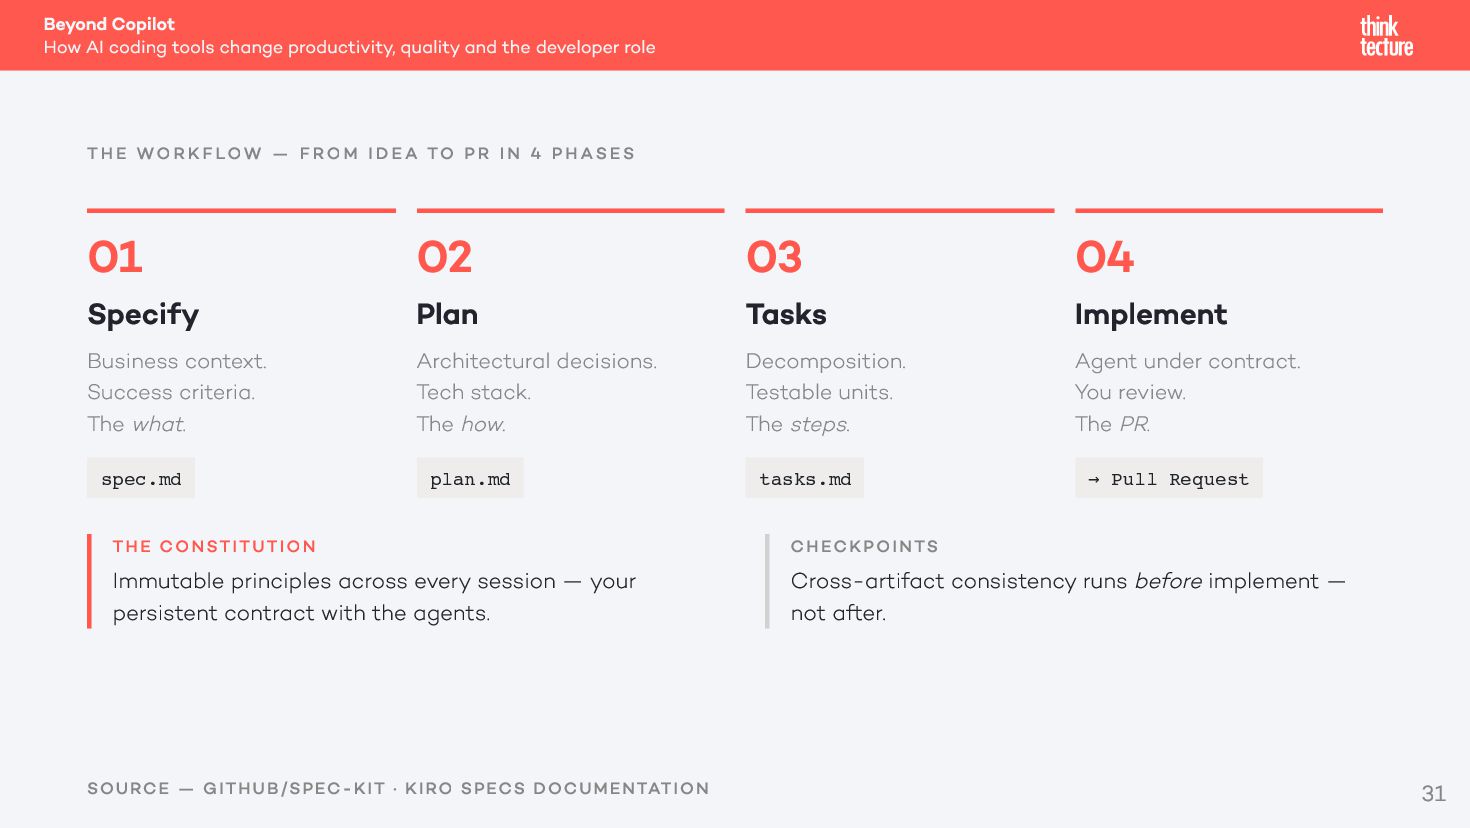Select the Specify heading
The width and height of the screenshot is (1470, 828).
(143, 315)
